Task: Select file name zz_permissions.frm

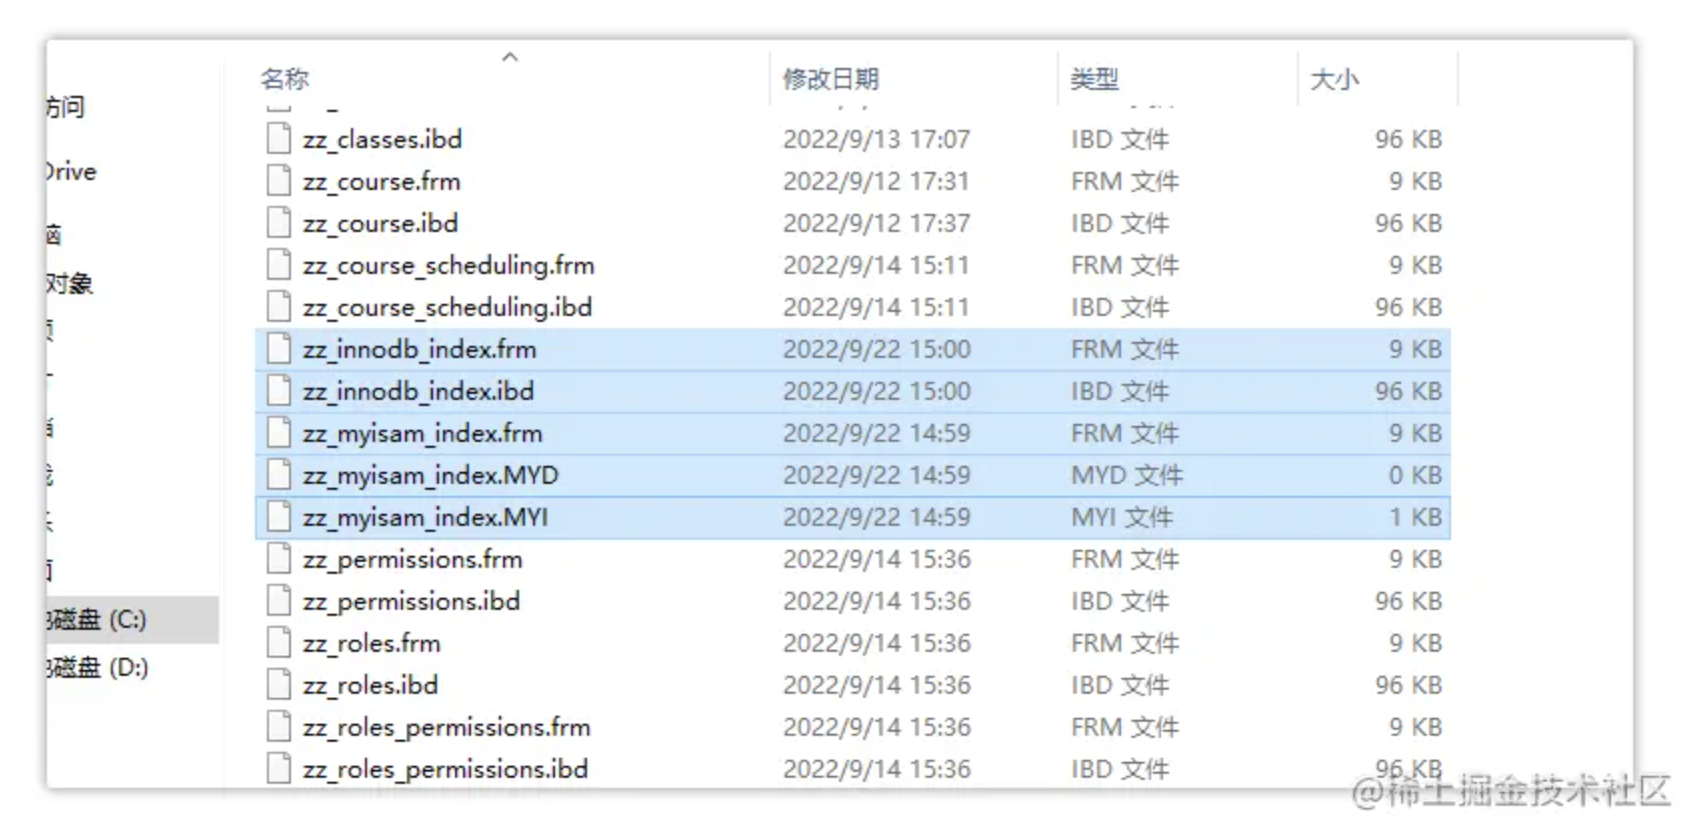Action: tap(413, 559)
